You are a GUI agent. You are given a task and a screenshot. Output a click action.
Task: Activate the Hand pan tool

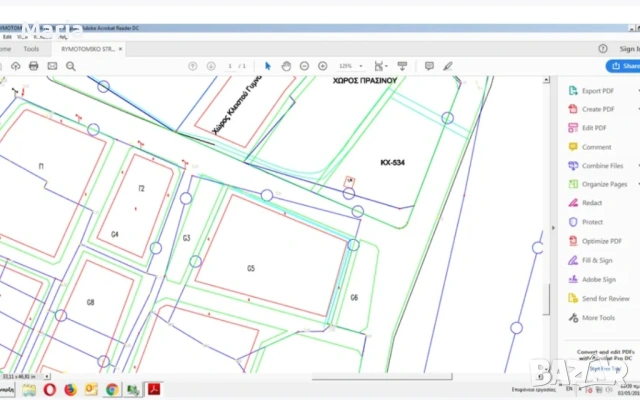coord(286,66)
